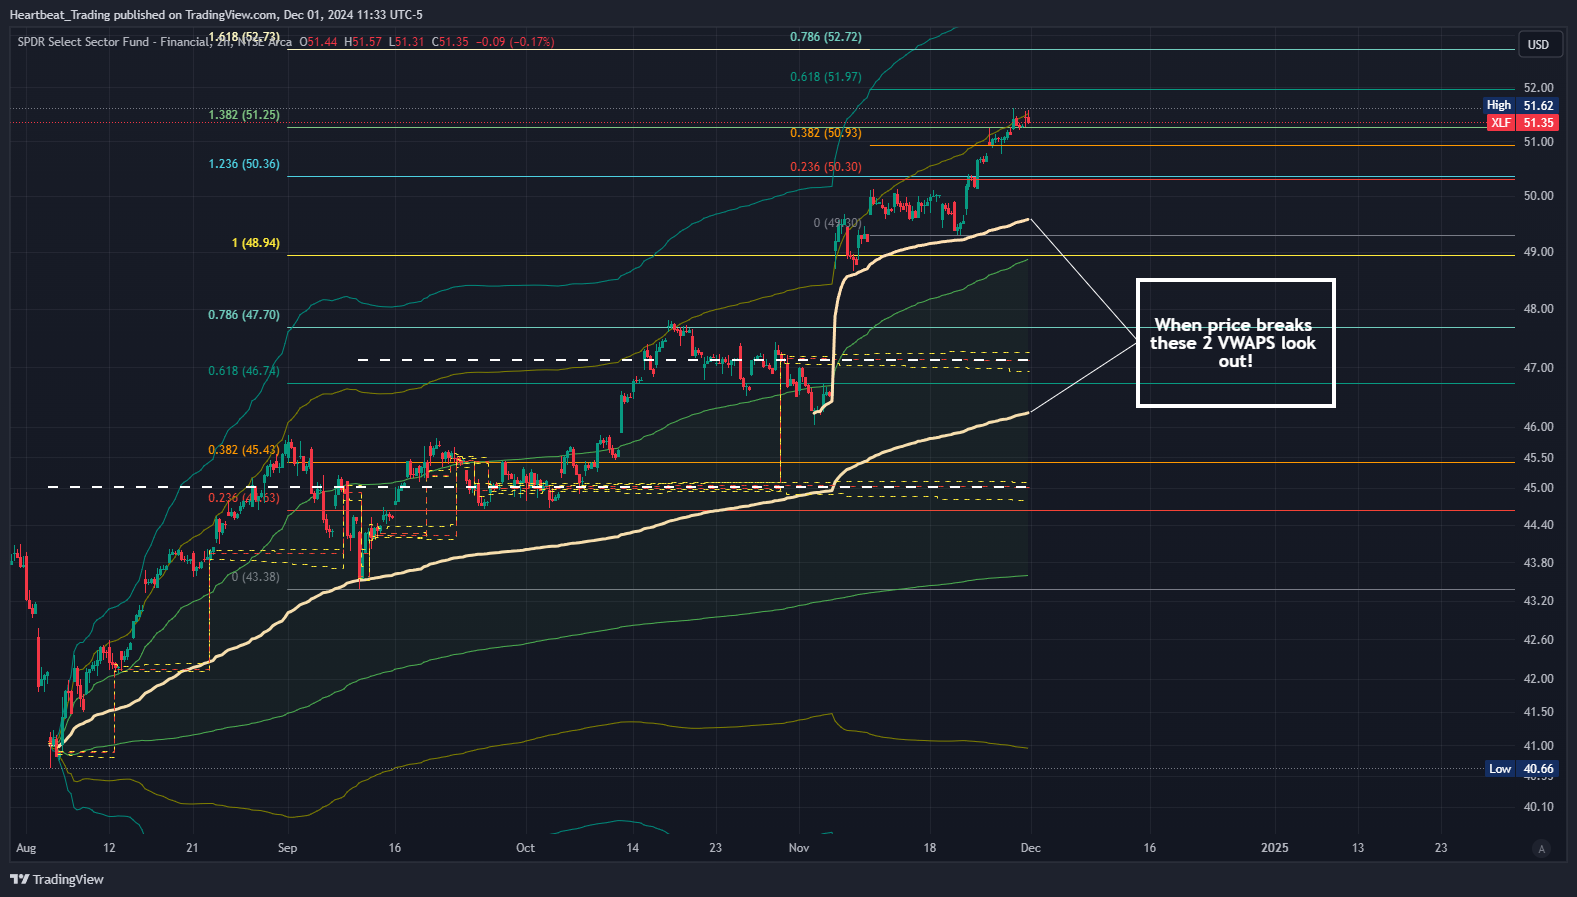Click the 50.00 price axis tick
This screenshot has height=897, width=1577.
point(1538,196)
